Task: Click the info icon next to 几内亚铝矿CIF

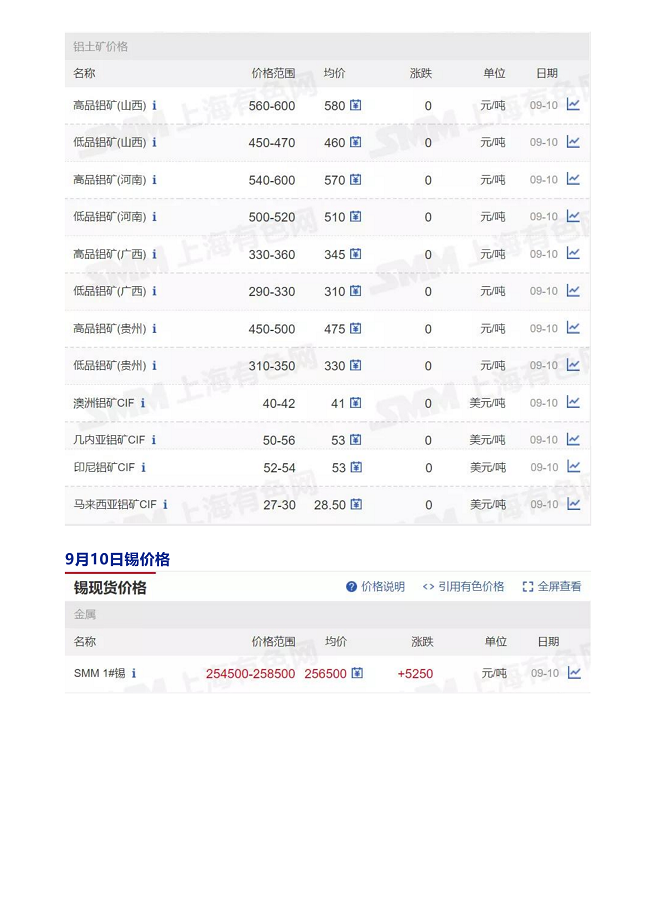Action: pyautogui.click(x=153, y=440)
